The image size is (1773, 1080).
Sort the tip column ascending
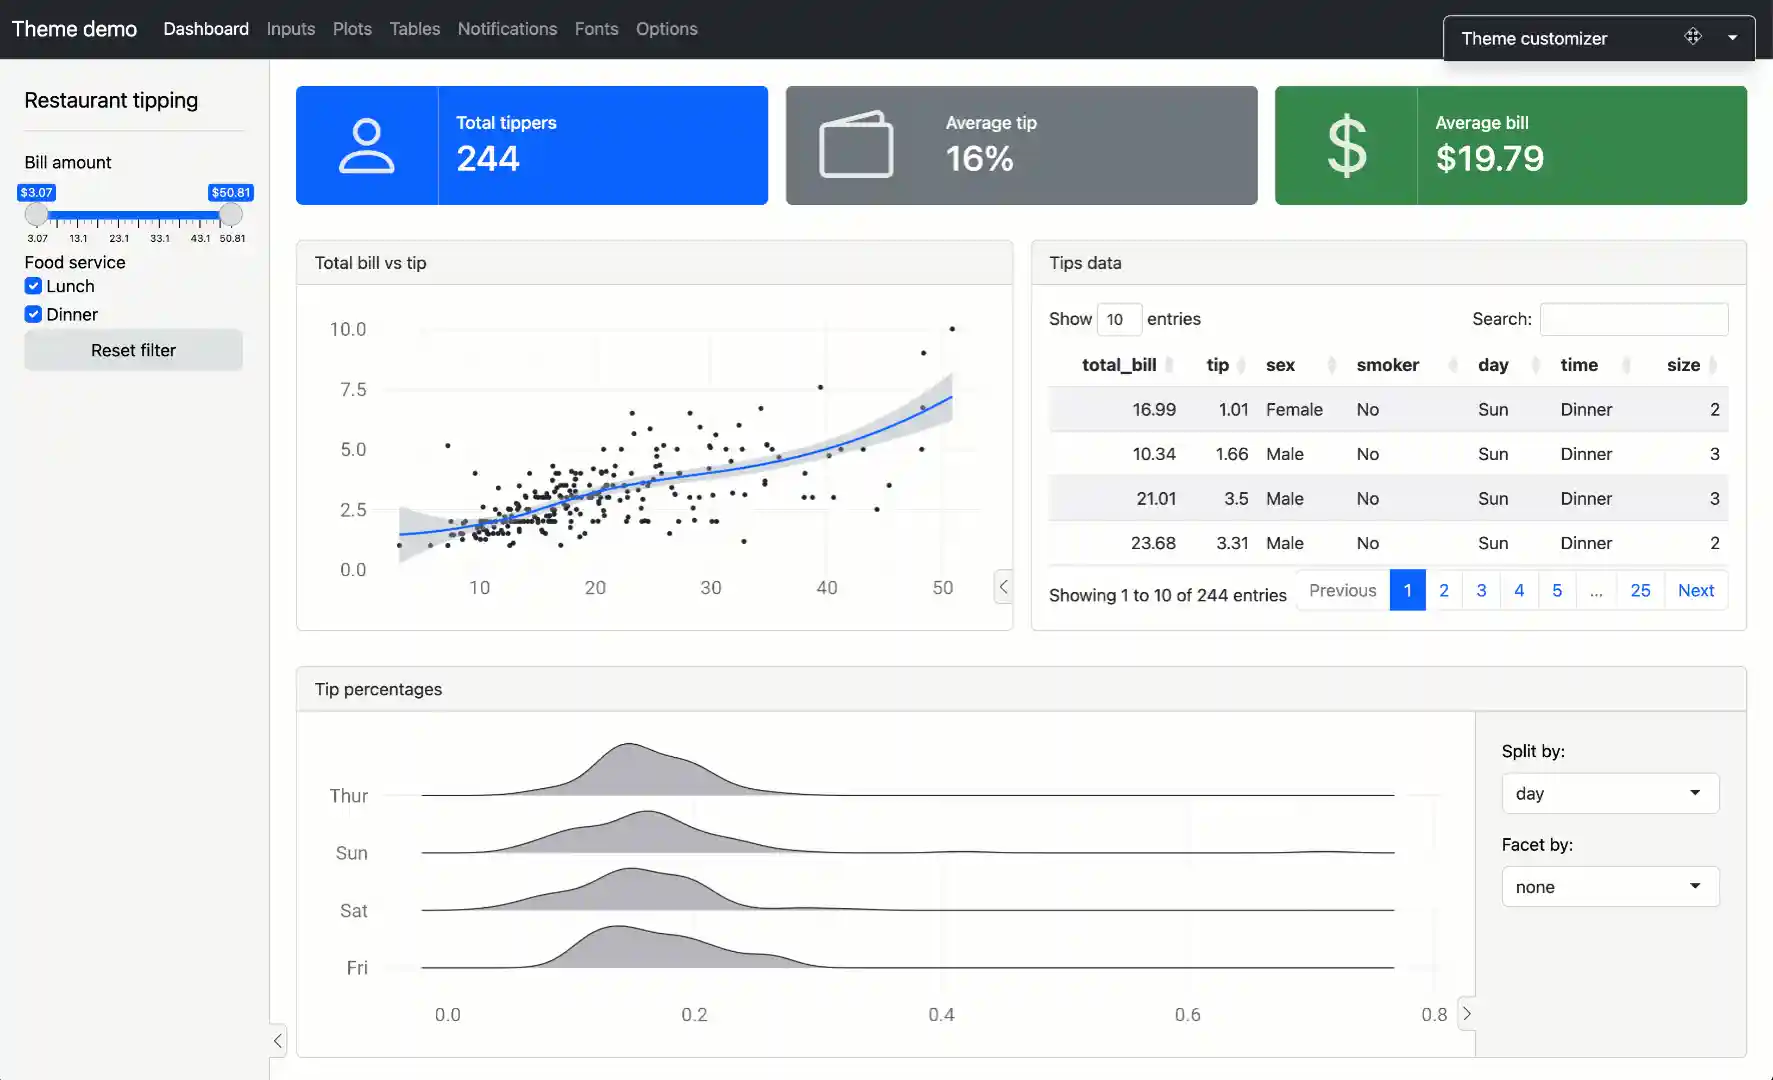(x=1216, y=365)
